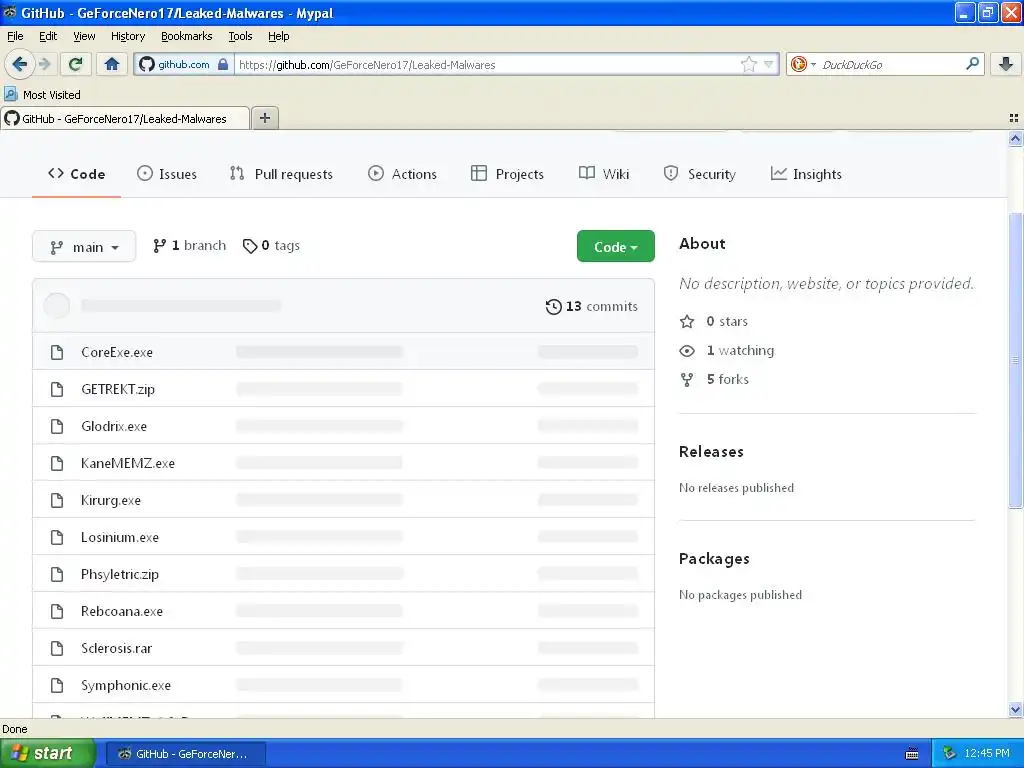Select the GitHub Leaked-Malwares browser tab

tap(125, 119)
